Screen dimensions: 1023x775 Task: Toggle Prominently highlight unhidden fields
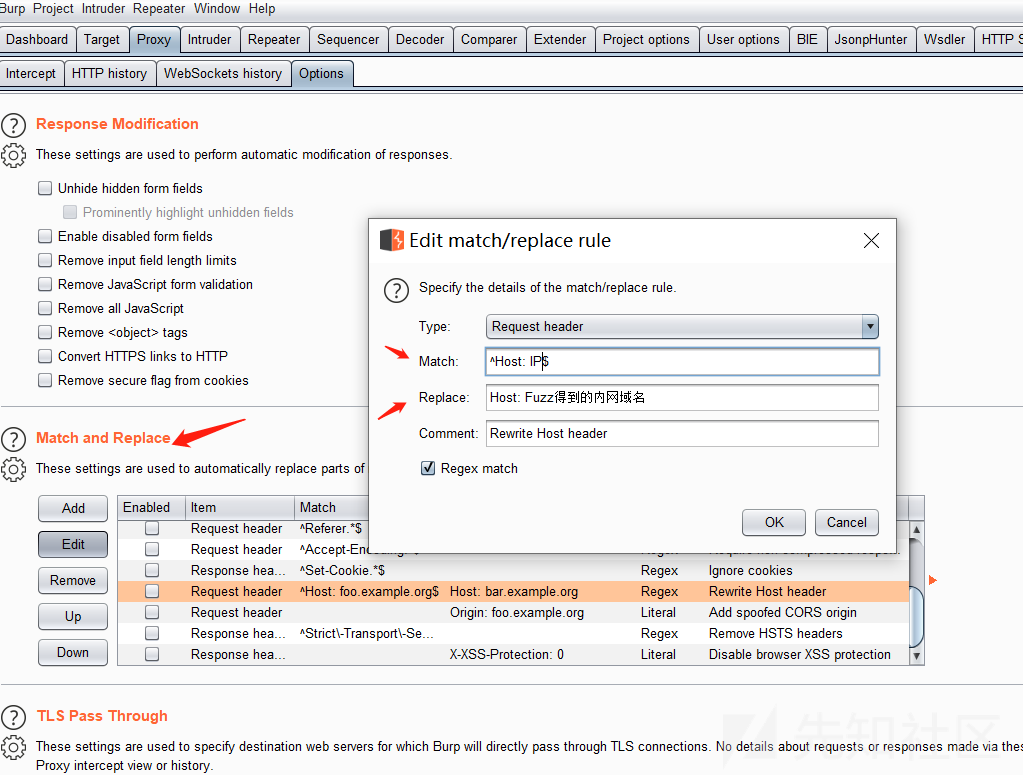[70, 212]
